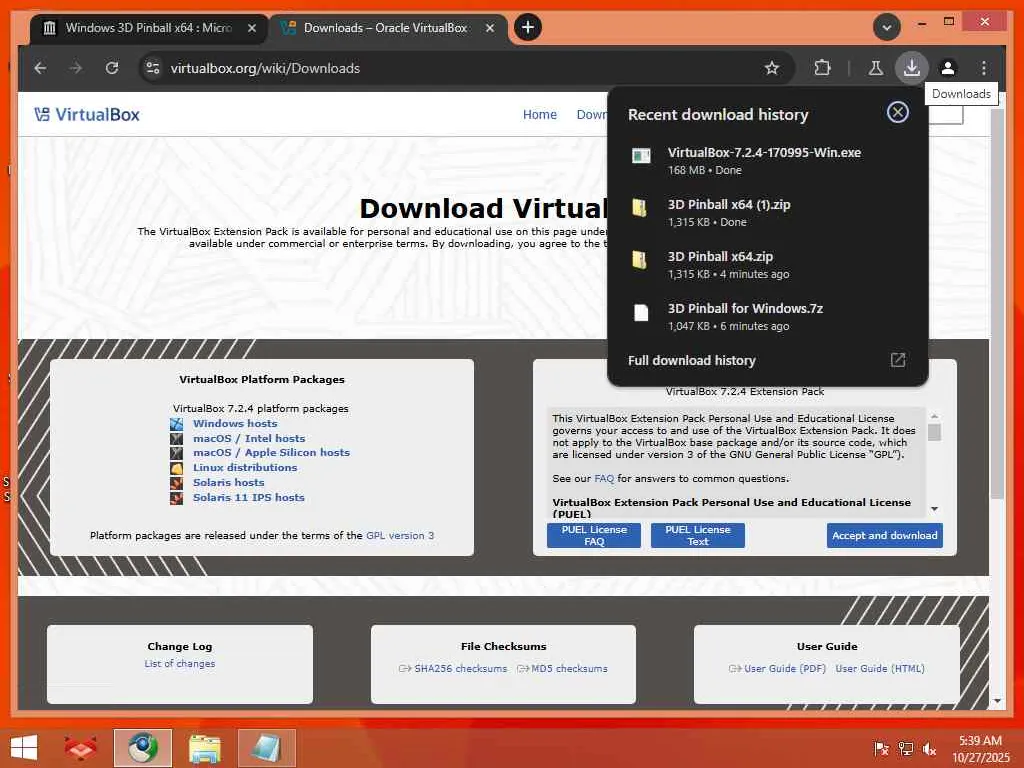This screenshot has width=1024, height=768.
Task: Close the Windows 3D Pinball tab
Action: coord(251,28)
